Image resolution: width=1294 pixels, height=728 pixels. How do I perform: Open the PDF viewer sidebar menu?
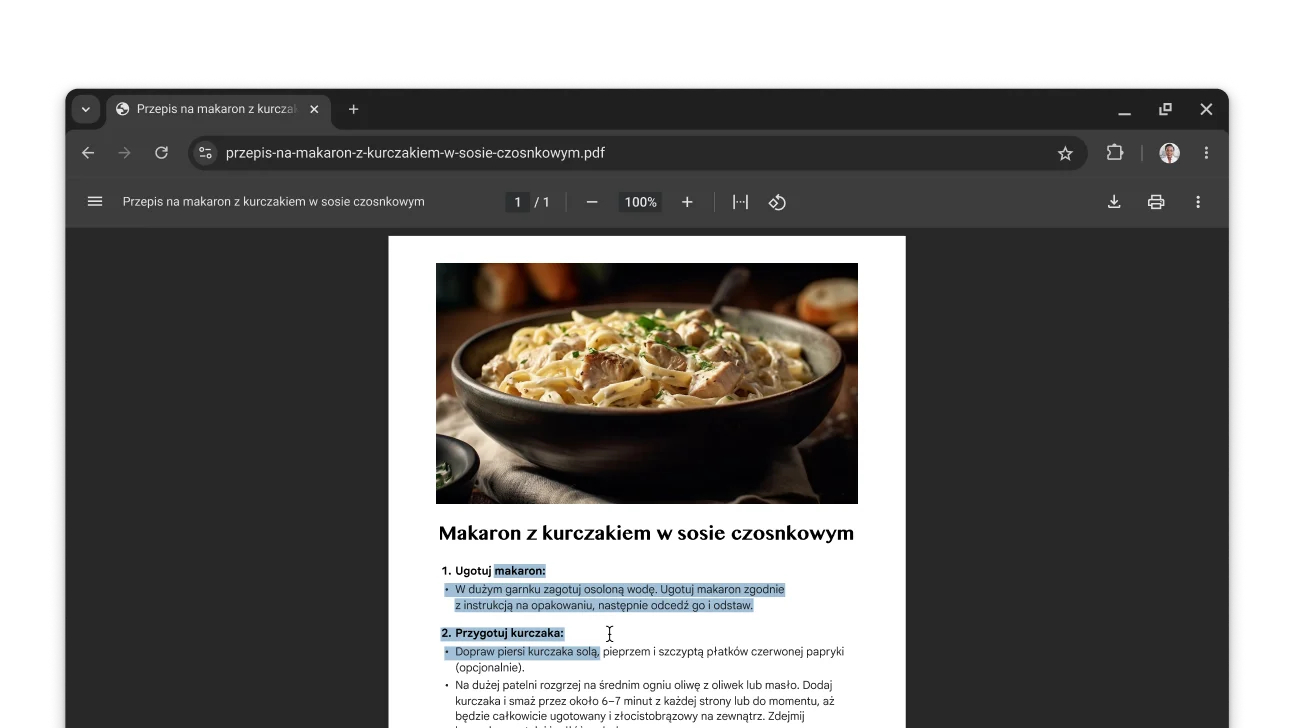(x=94, y=201)
